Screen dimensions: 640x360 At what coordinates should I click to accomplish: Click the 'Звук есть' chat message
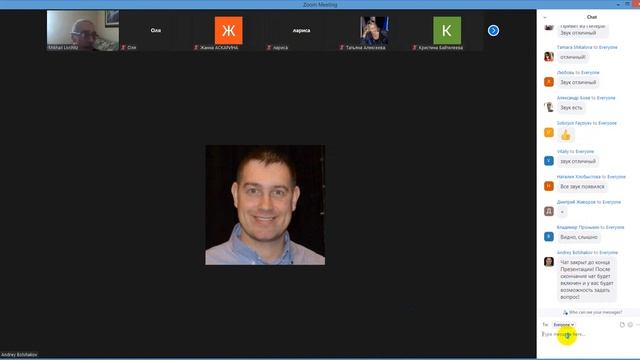571,108
